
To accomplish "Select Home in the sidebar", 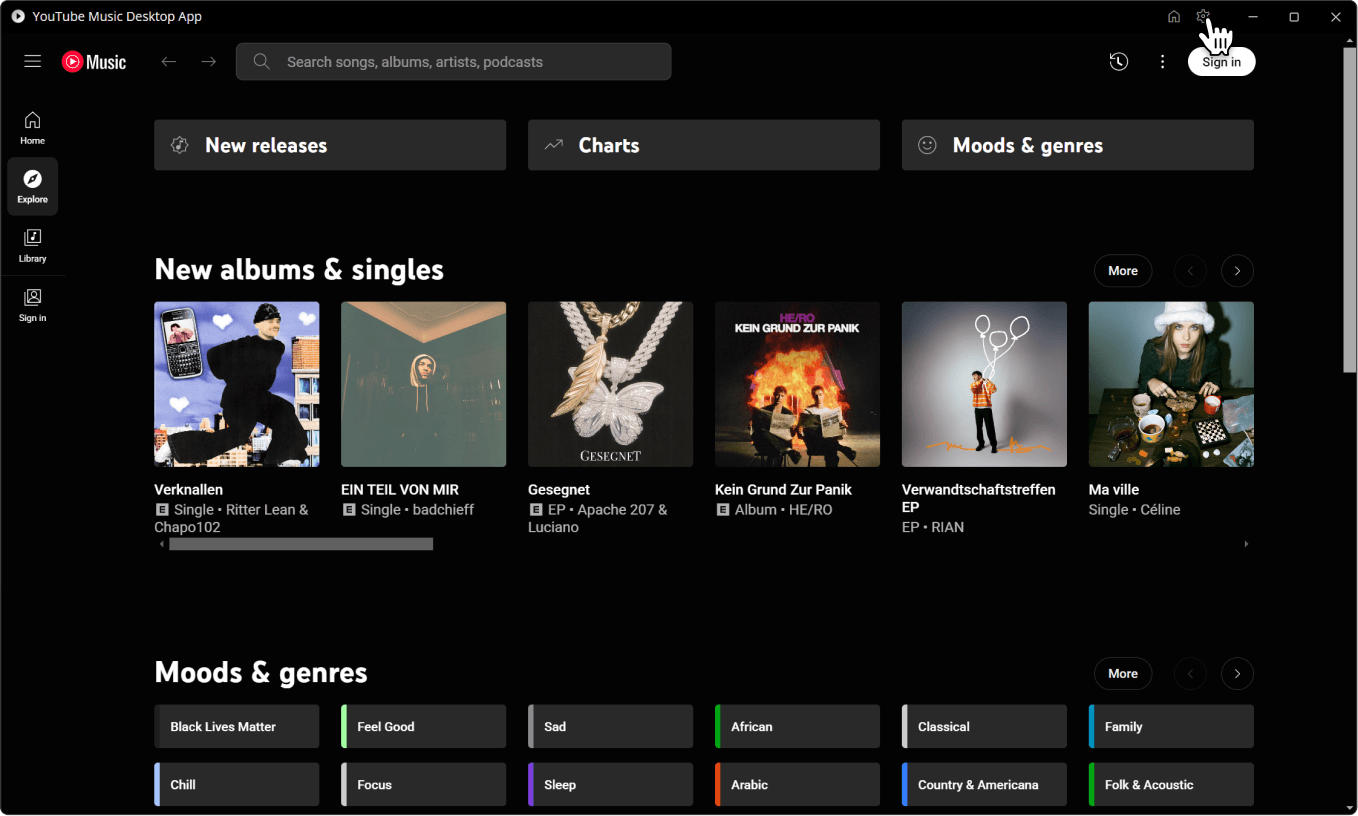I will (33, 128).
